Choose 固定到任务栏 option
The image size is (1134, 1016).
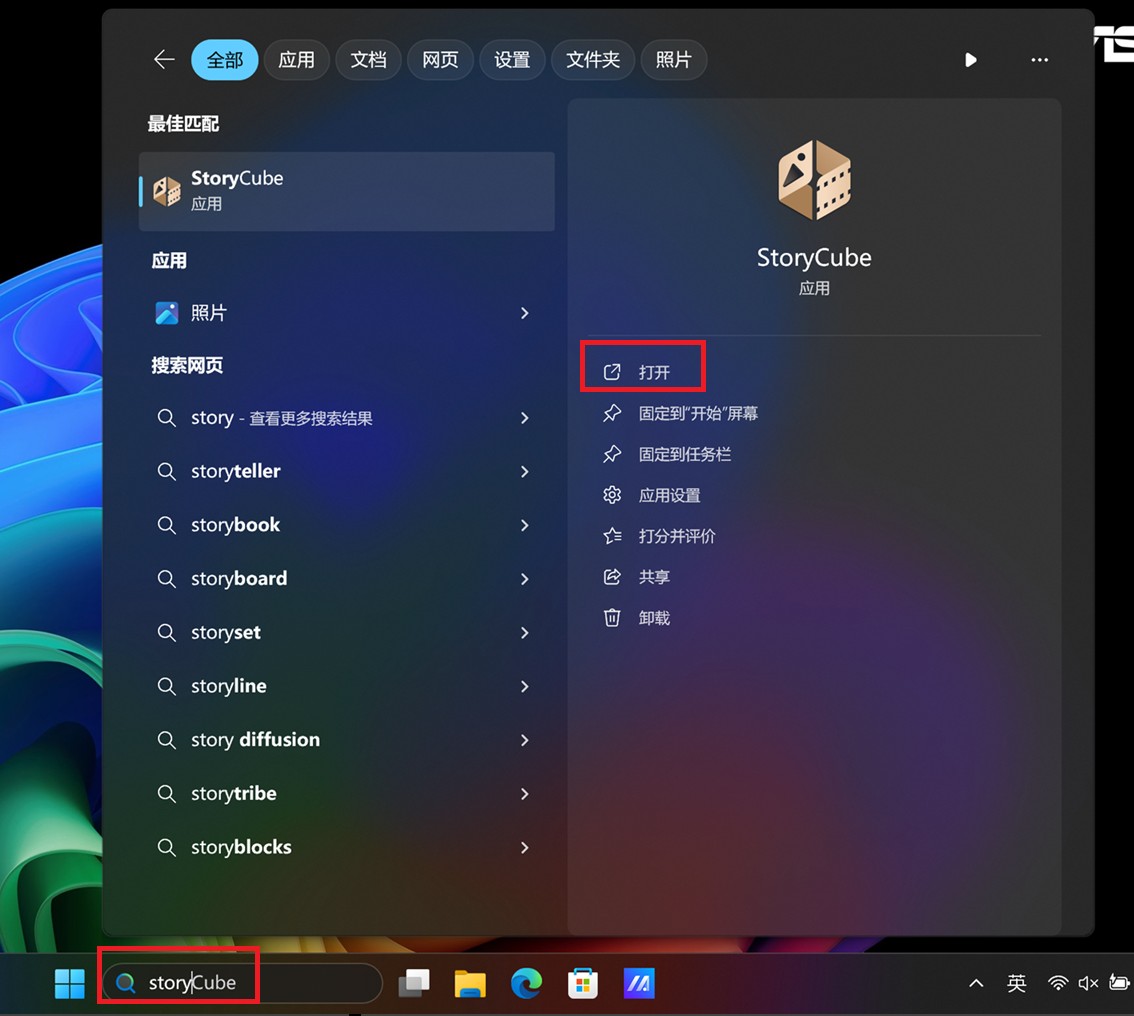point(684,454)
